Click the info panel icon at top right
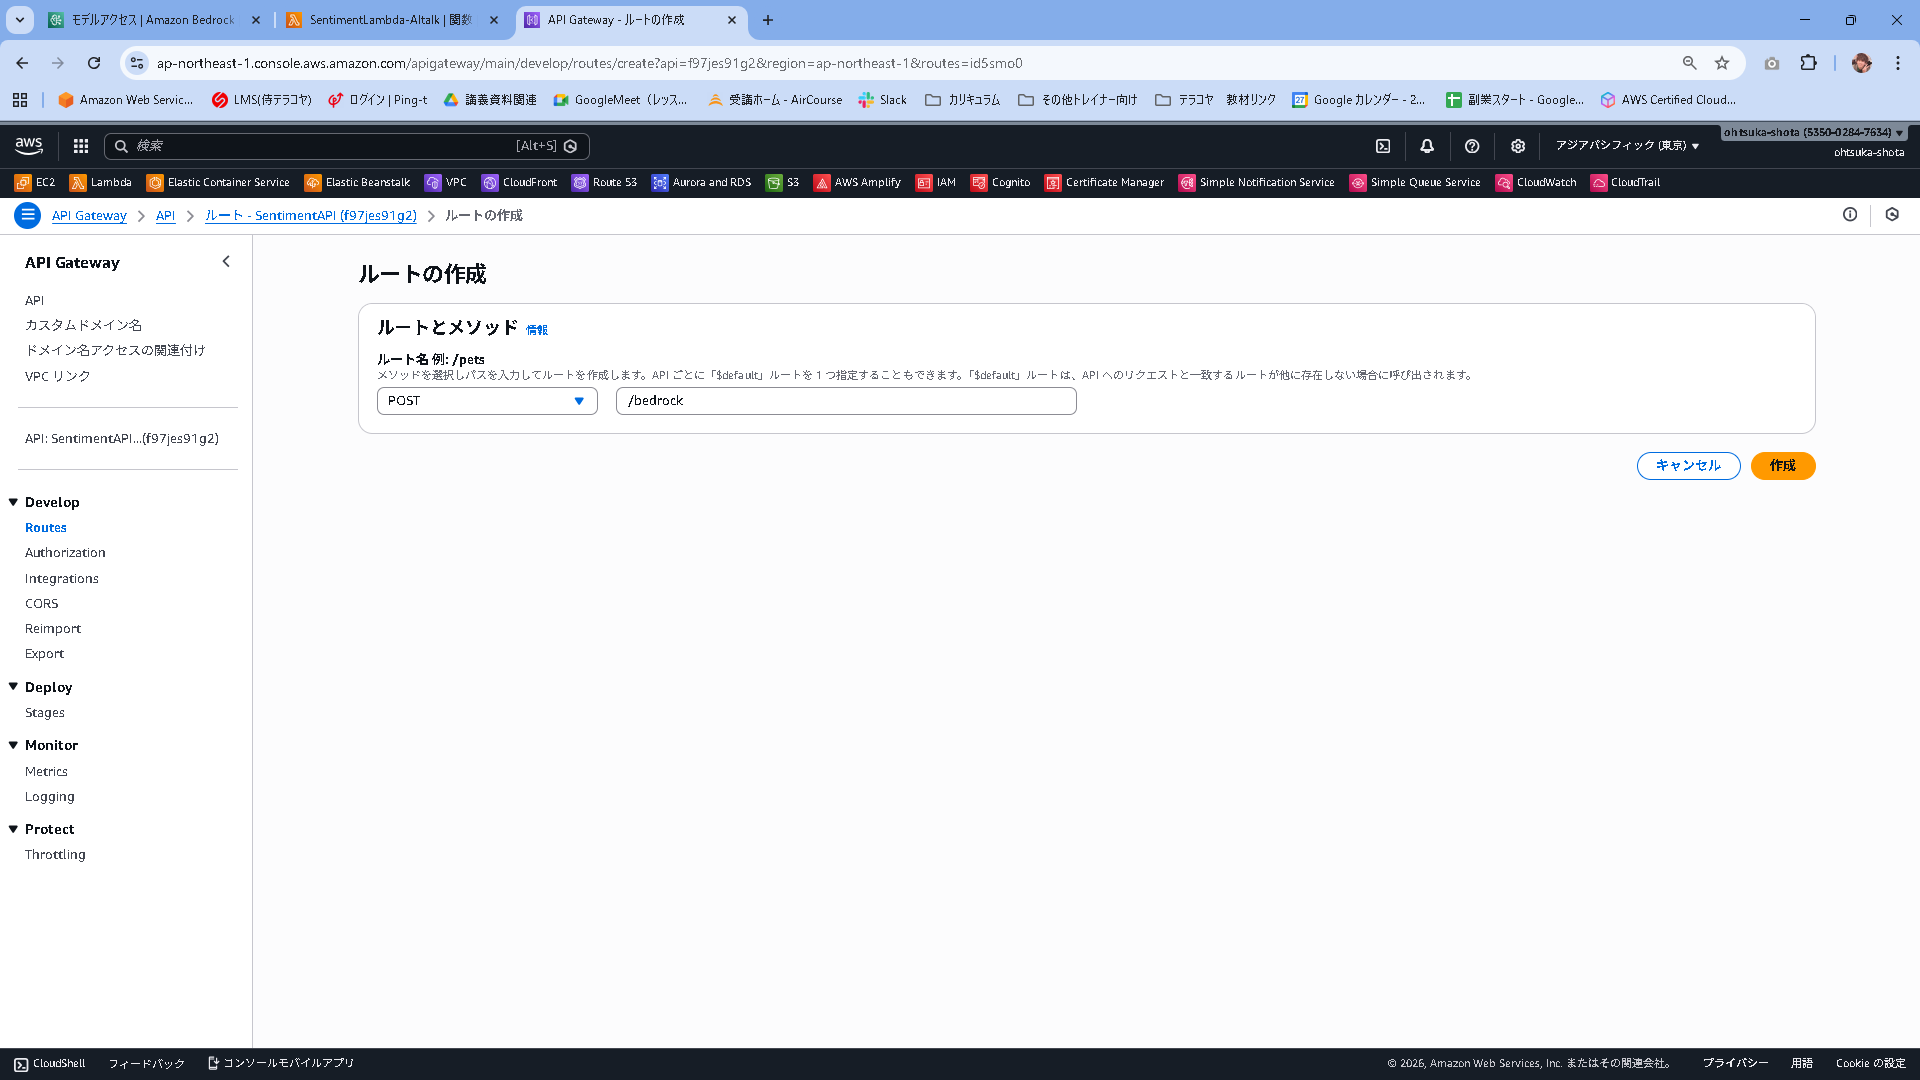 click(x=1850, y=215)
